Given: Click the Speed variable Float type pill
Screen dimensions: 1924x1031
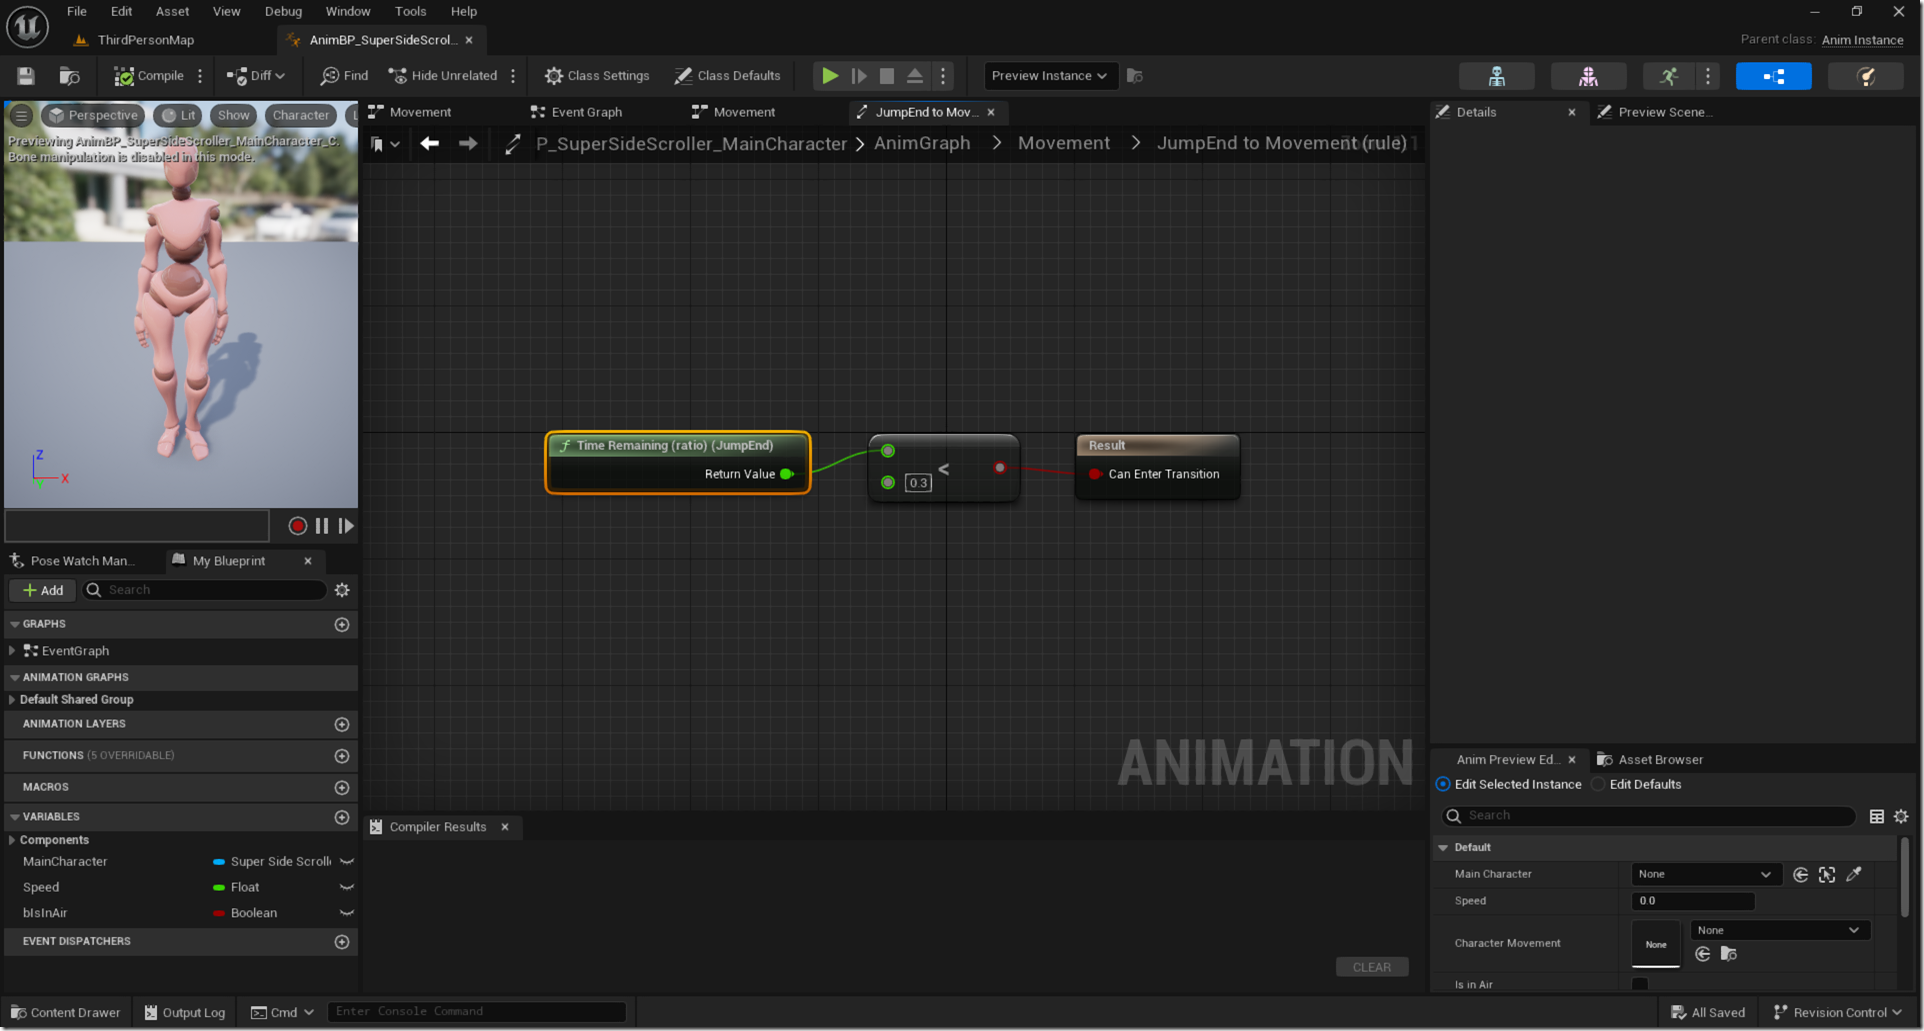Looking at the screenshot, I should point(219,888).
